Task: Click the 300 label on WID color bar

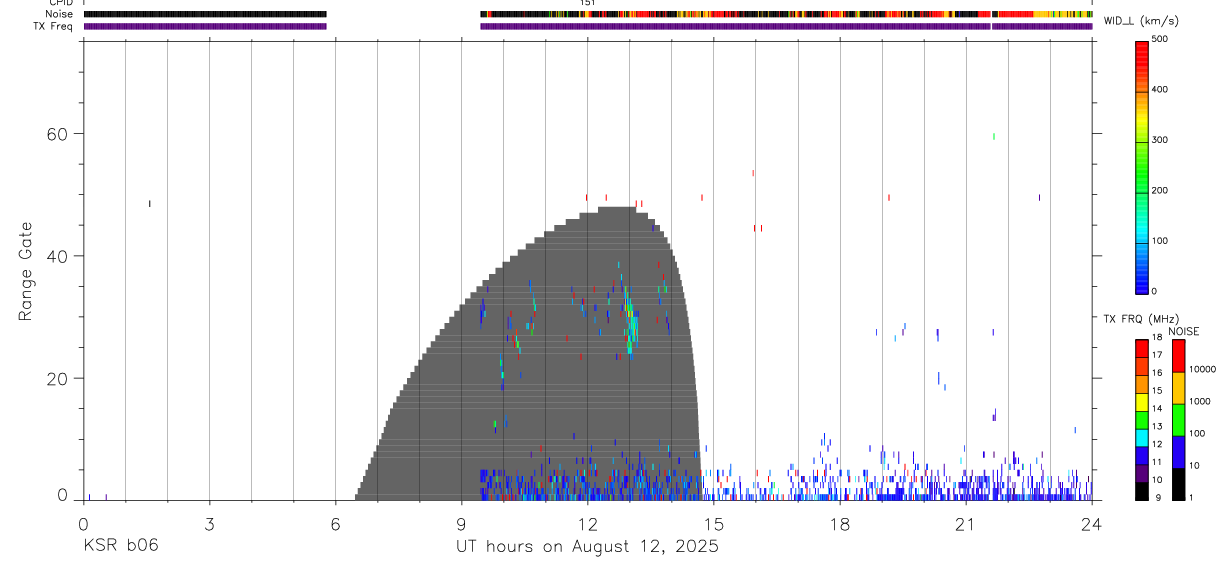Action: (1160, 141)
